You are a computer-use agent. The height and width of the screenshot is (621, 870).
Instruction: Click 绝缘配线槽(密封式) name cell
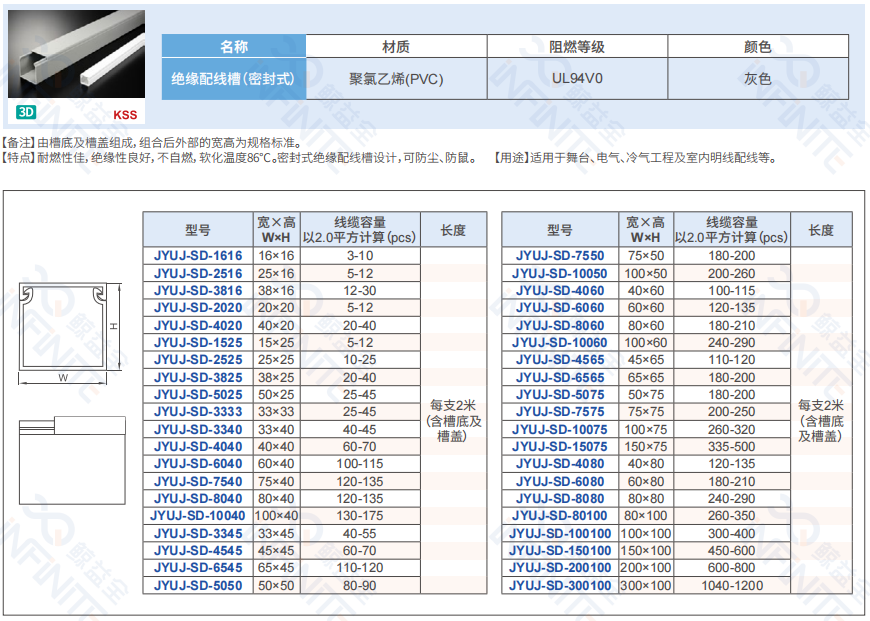pos(234,79)
